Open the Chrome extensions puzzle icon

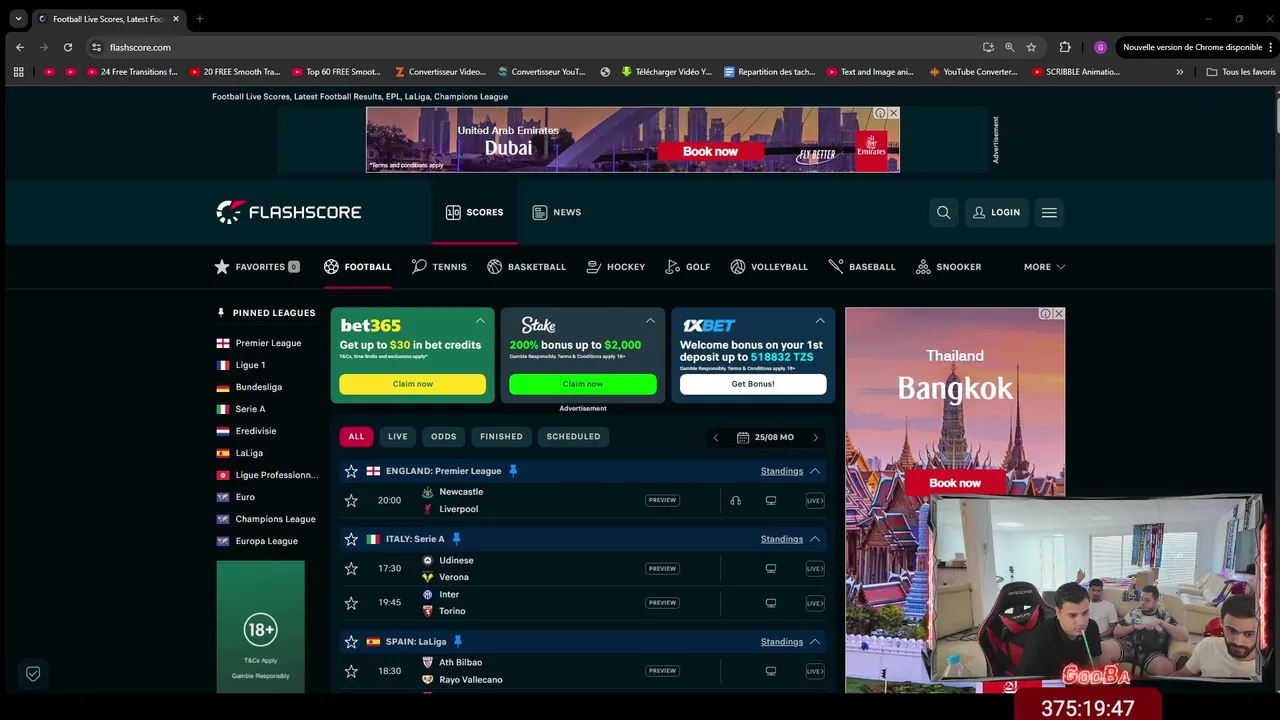pyautogui.click(x=1065, y=47)
